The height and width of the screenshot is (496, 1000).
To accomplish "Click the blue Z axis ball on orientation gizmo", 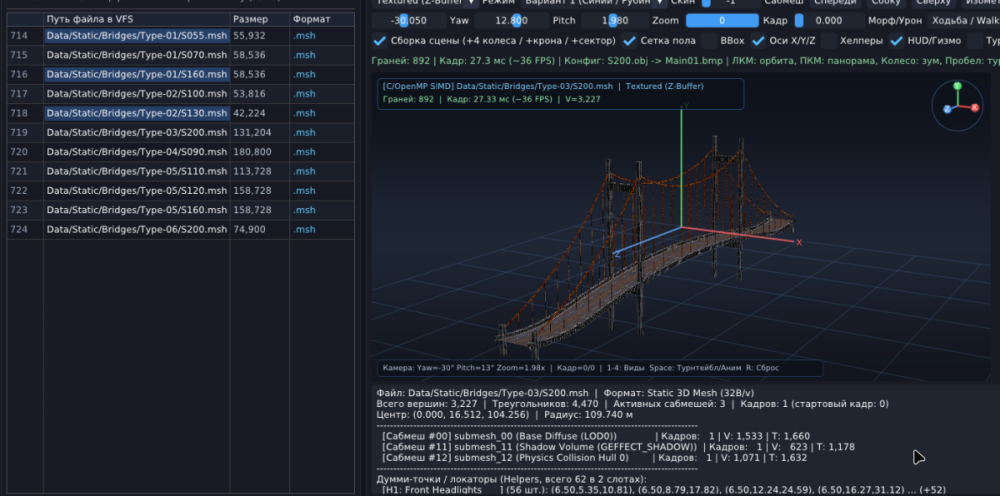I will pos(947,110).
